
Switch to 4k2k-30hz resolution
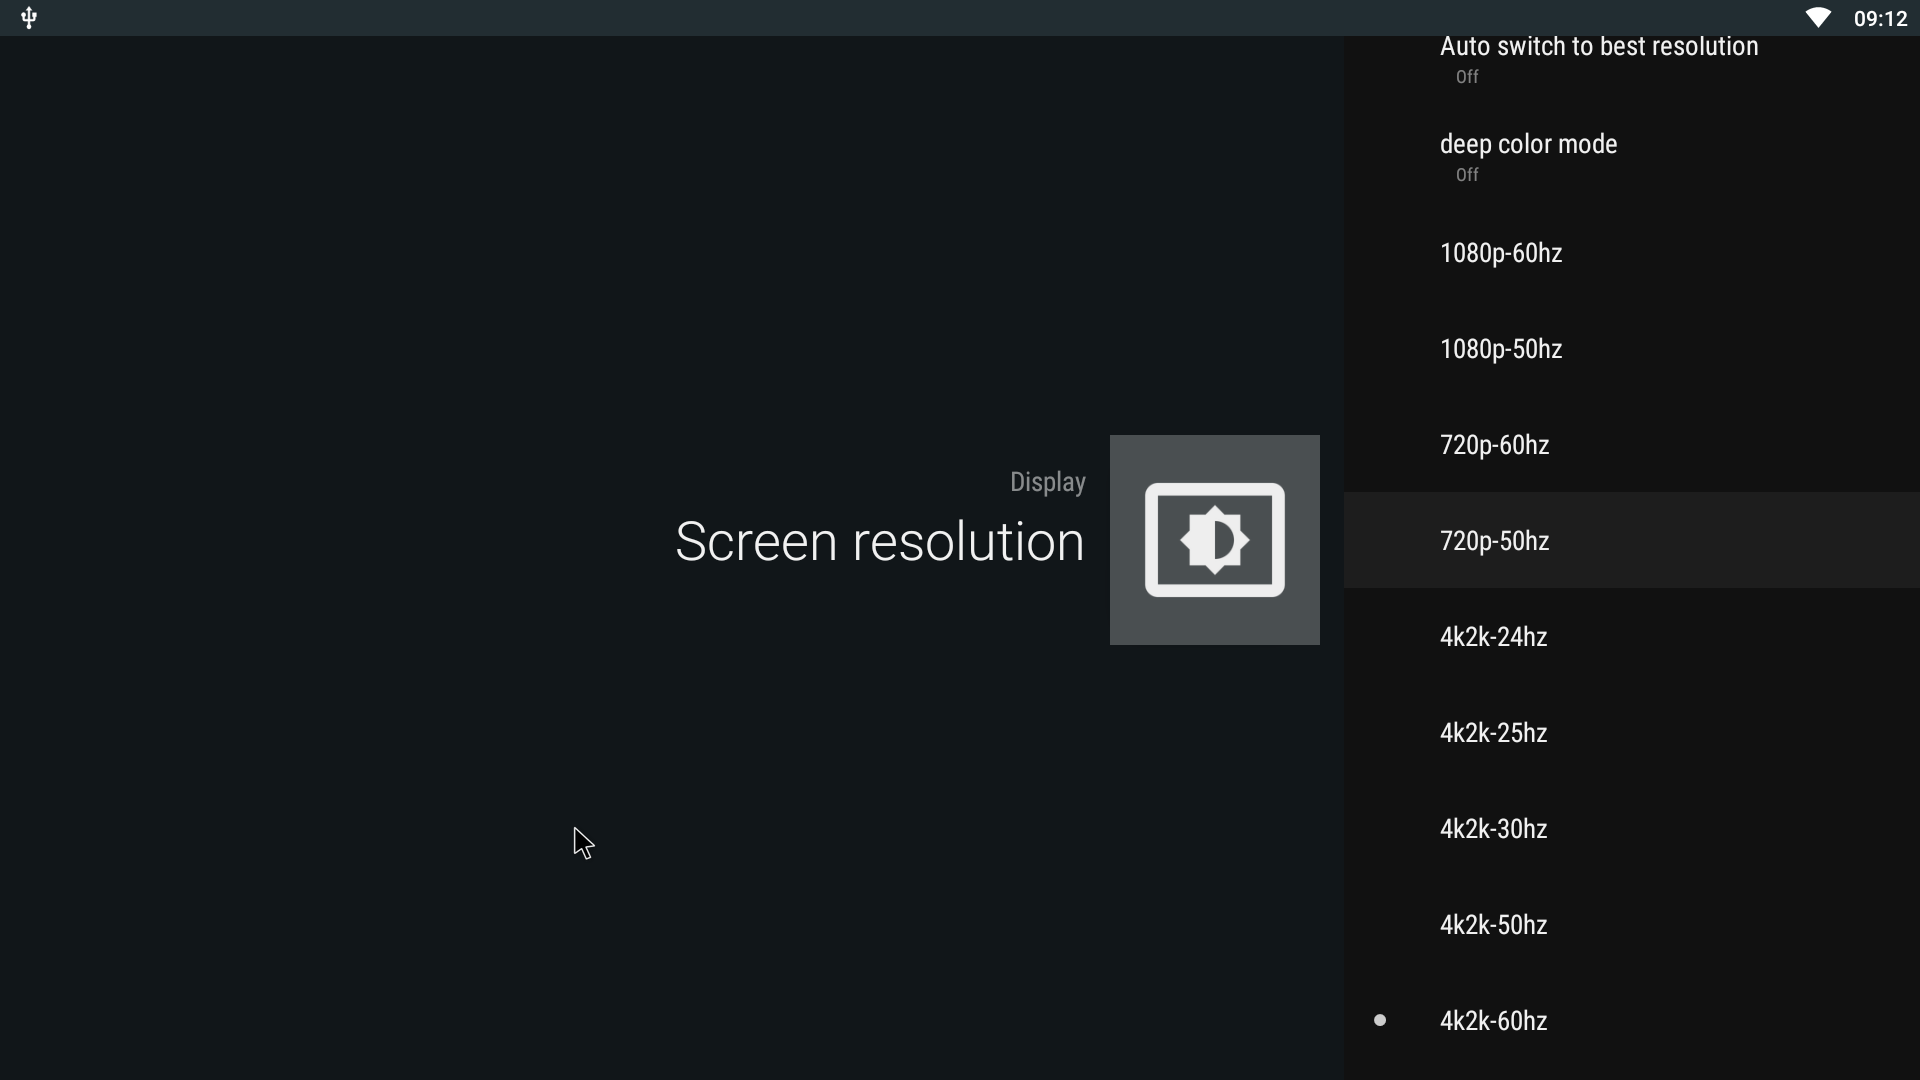click(x=1632, y=829)
